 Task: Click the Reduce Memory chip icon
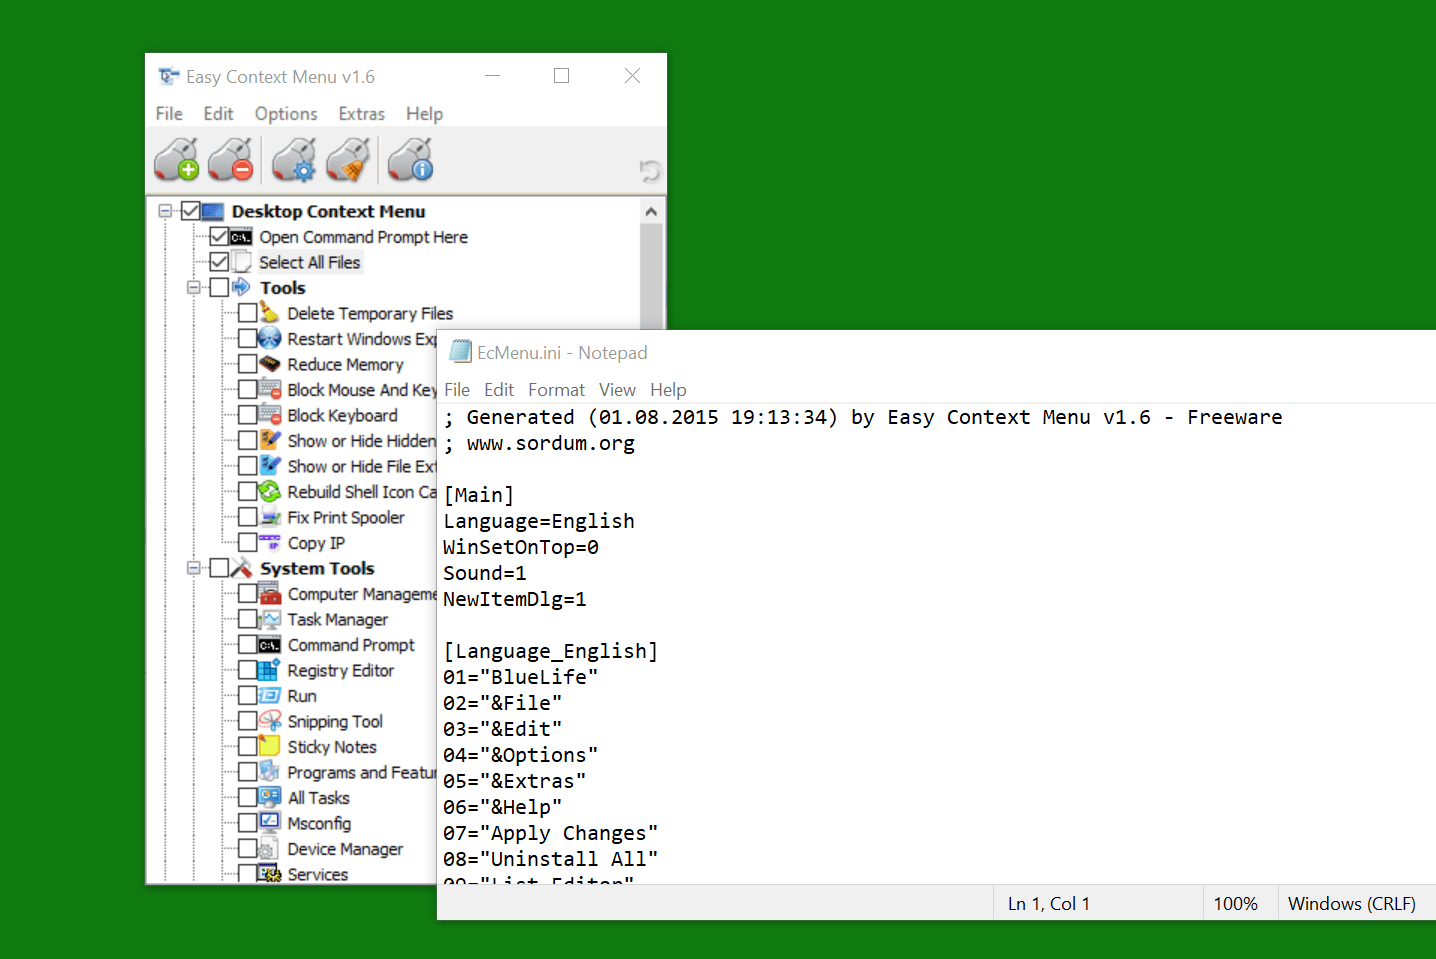point(270,364)
